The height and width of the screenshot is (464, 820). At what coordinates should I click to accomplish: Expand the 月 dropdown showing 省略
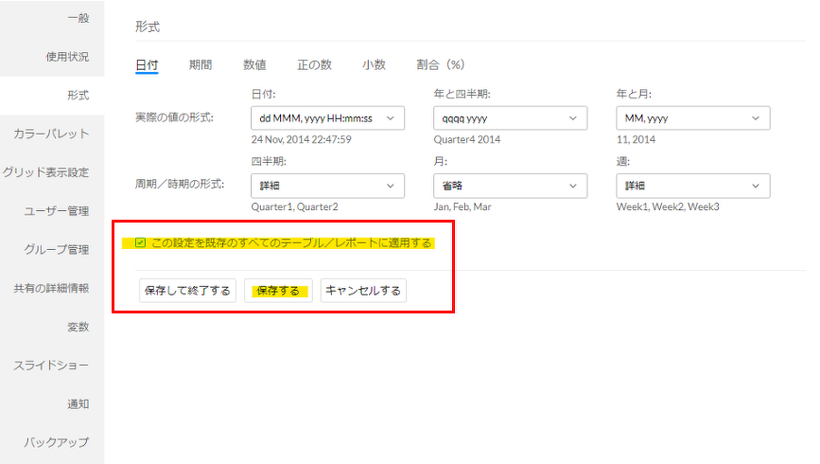(x=509, y=185)
